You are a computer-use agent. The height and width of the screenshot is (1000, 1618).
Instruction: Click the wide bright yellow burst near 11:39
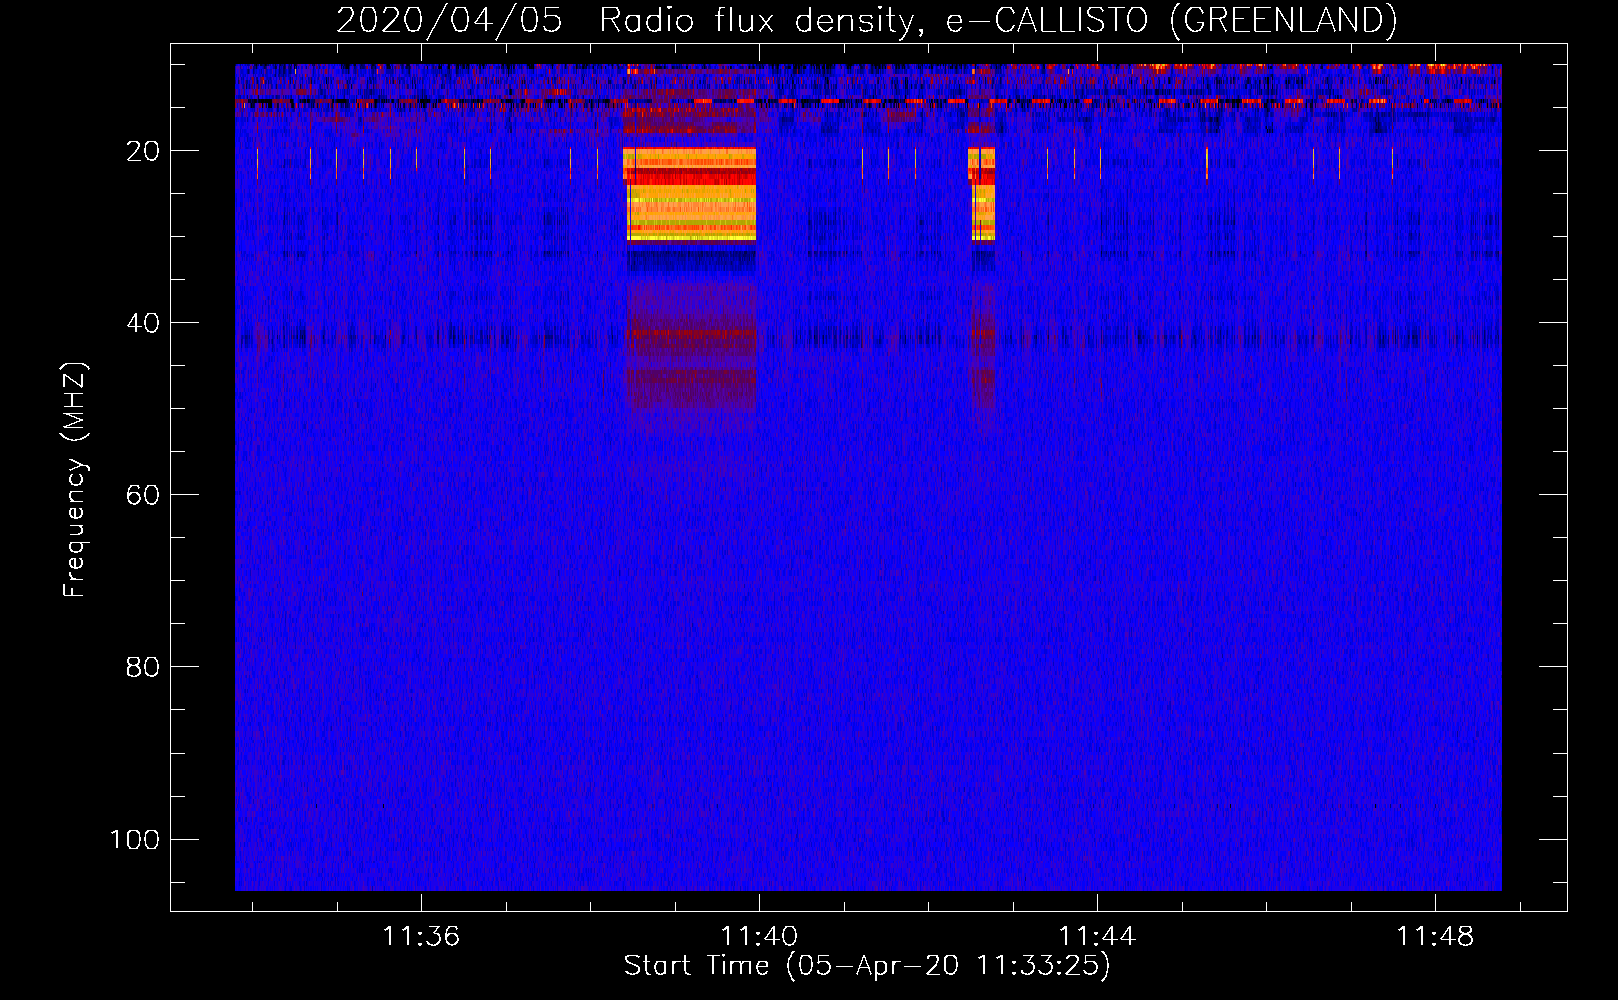(690, 194)
